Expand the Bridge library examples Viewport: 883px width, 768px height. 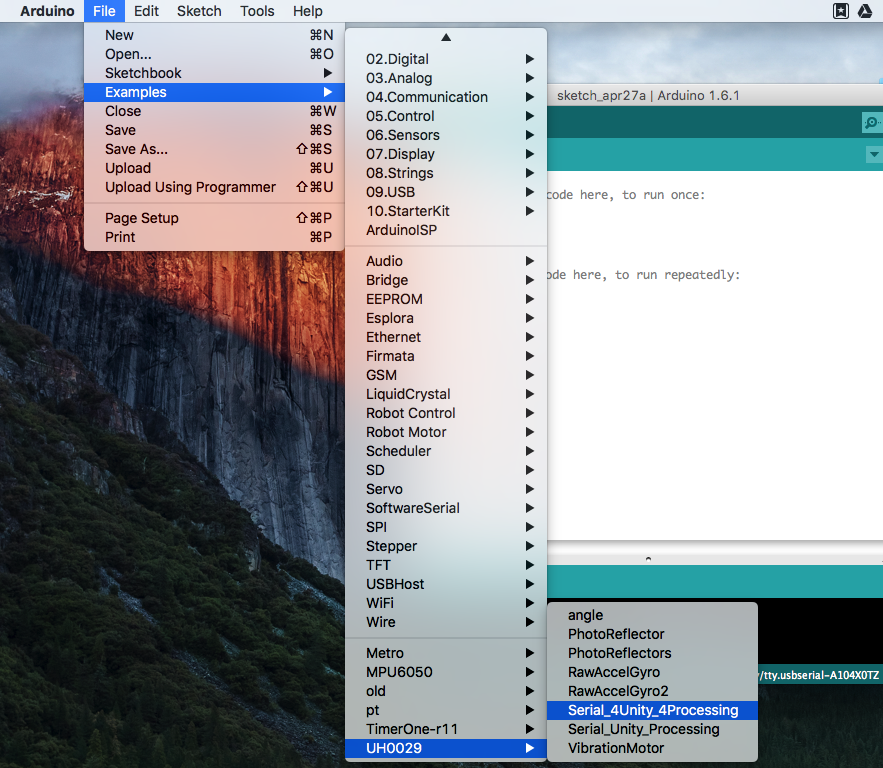point(446,280)
